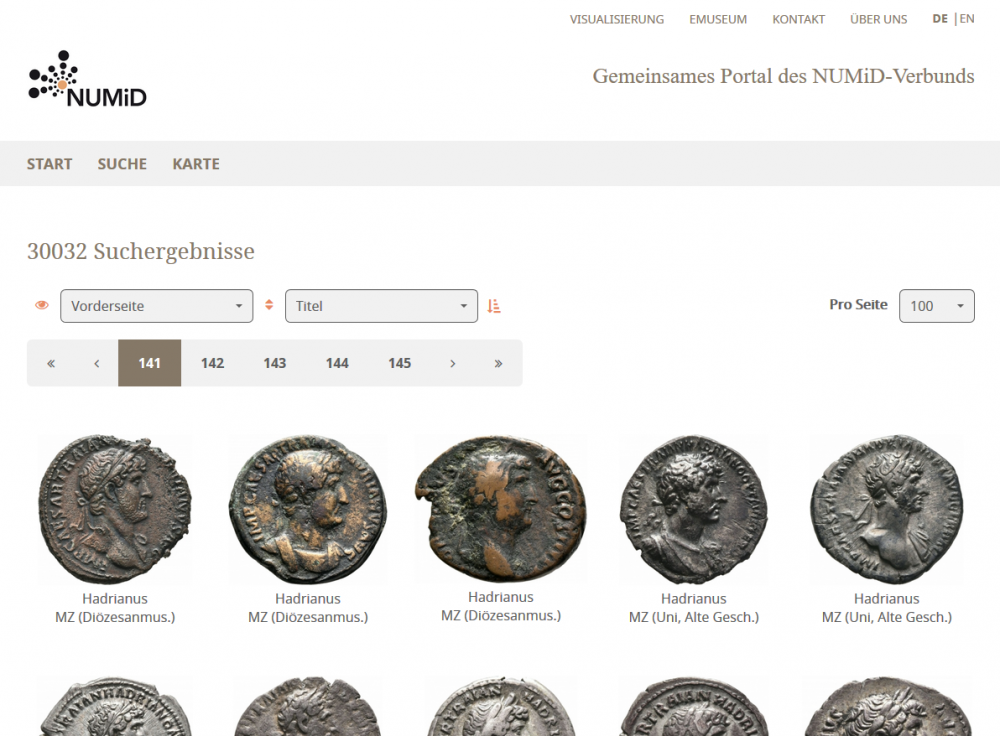Switch language to EN
The height and width of the screenshot is (736, 1000).
tap(967, 19)
